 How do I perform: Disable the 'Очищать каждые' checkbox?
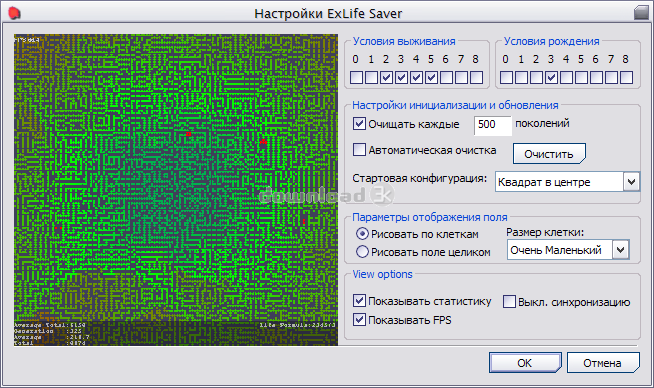coord(359,124)
